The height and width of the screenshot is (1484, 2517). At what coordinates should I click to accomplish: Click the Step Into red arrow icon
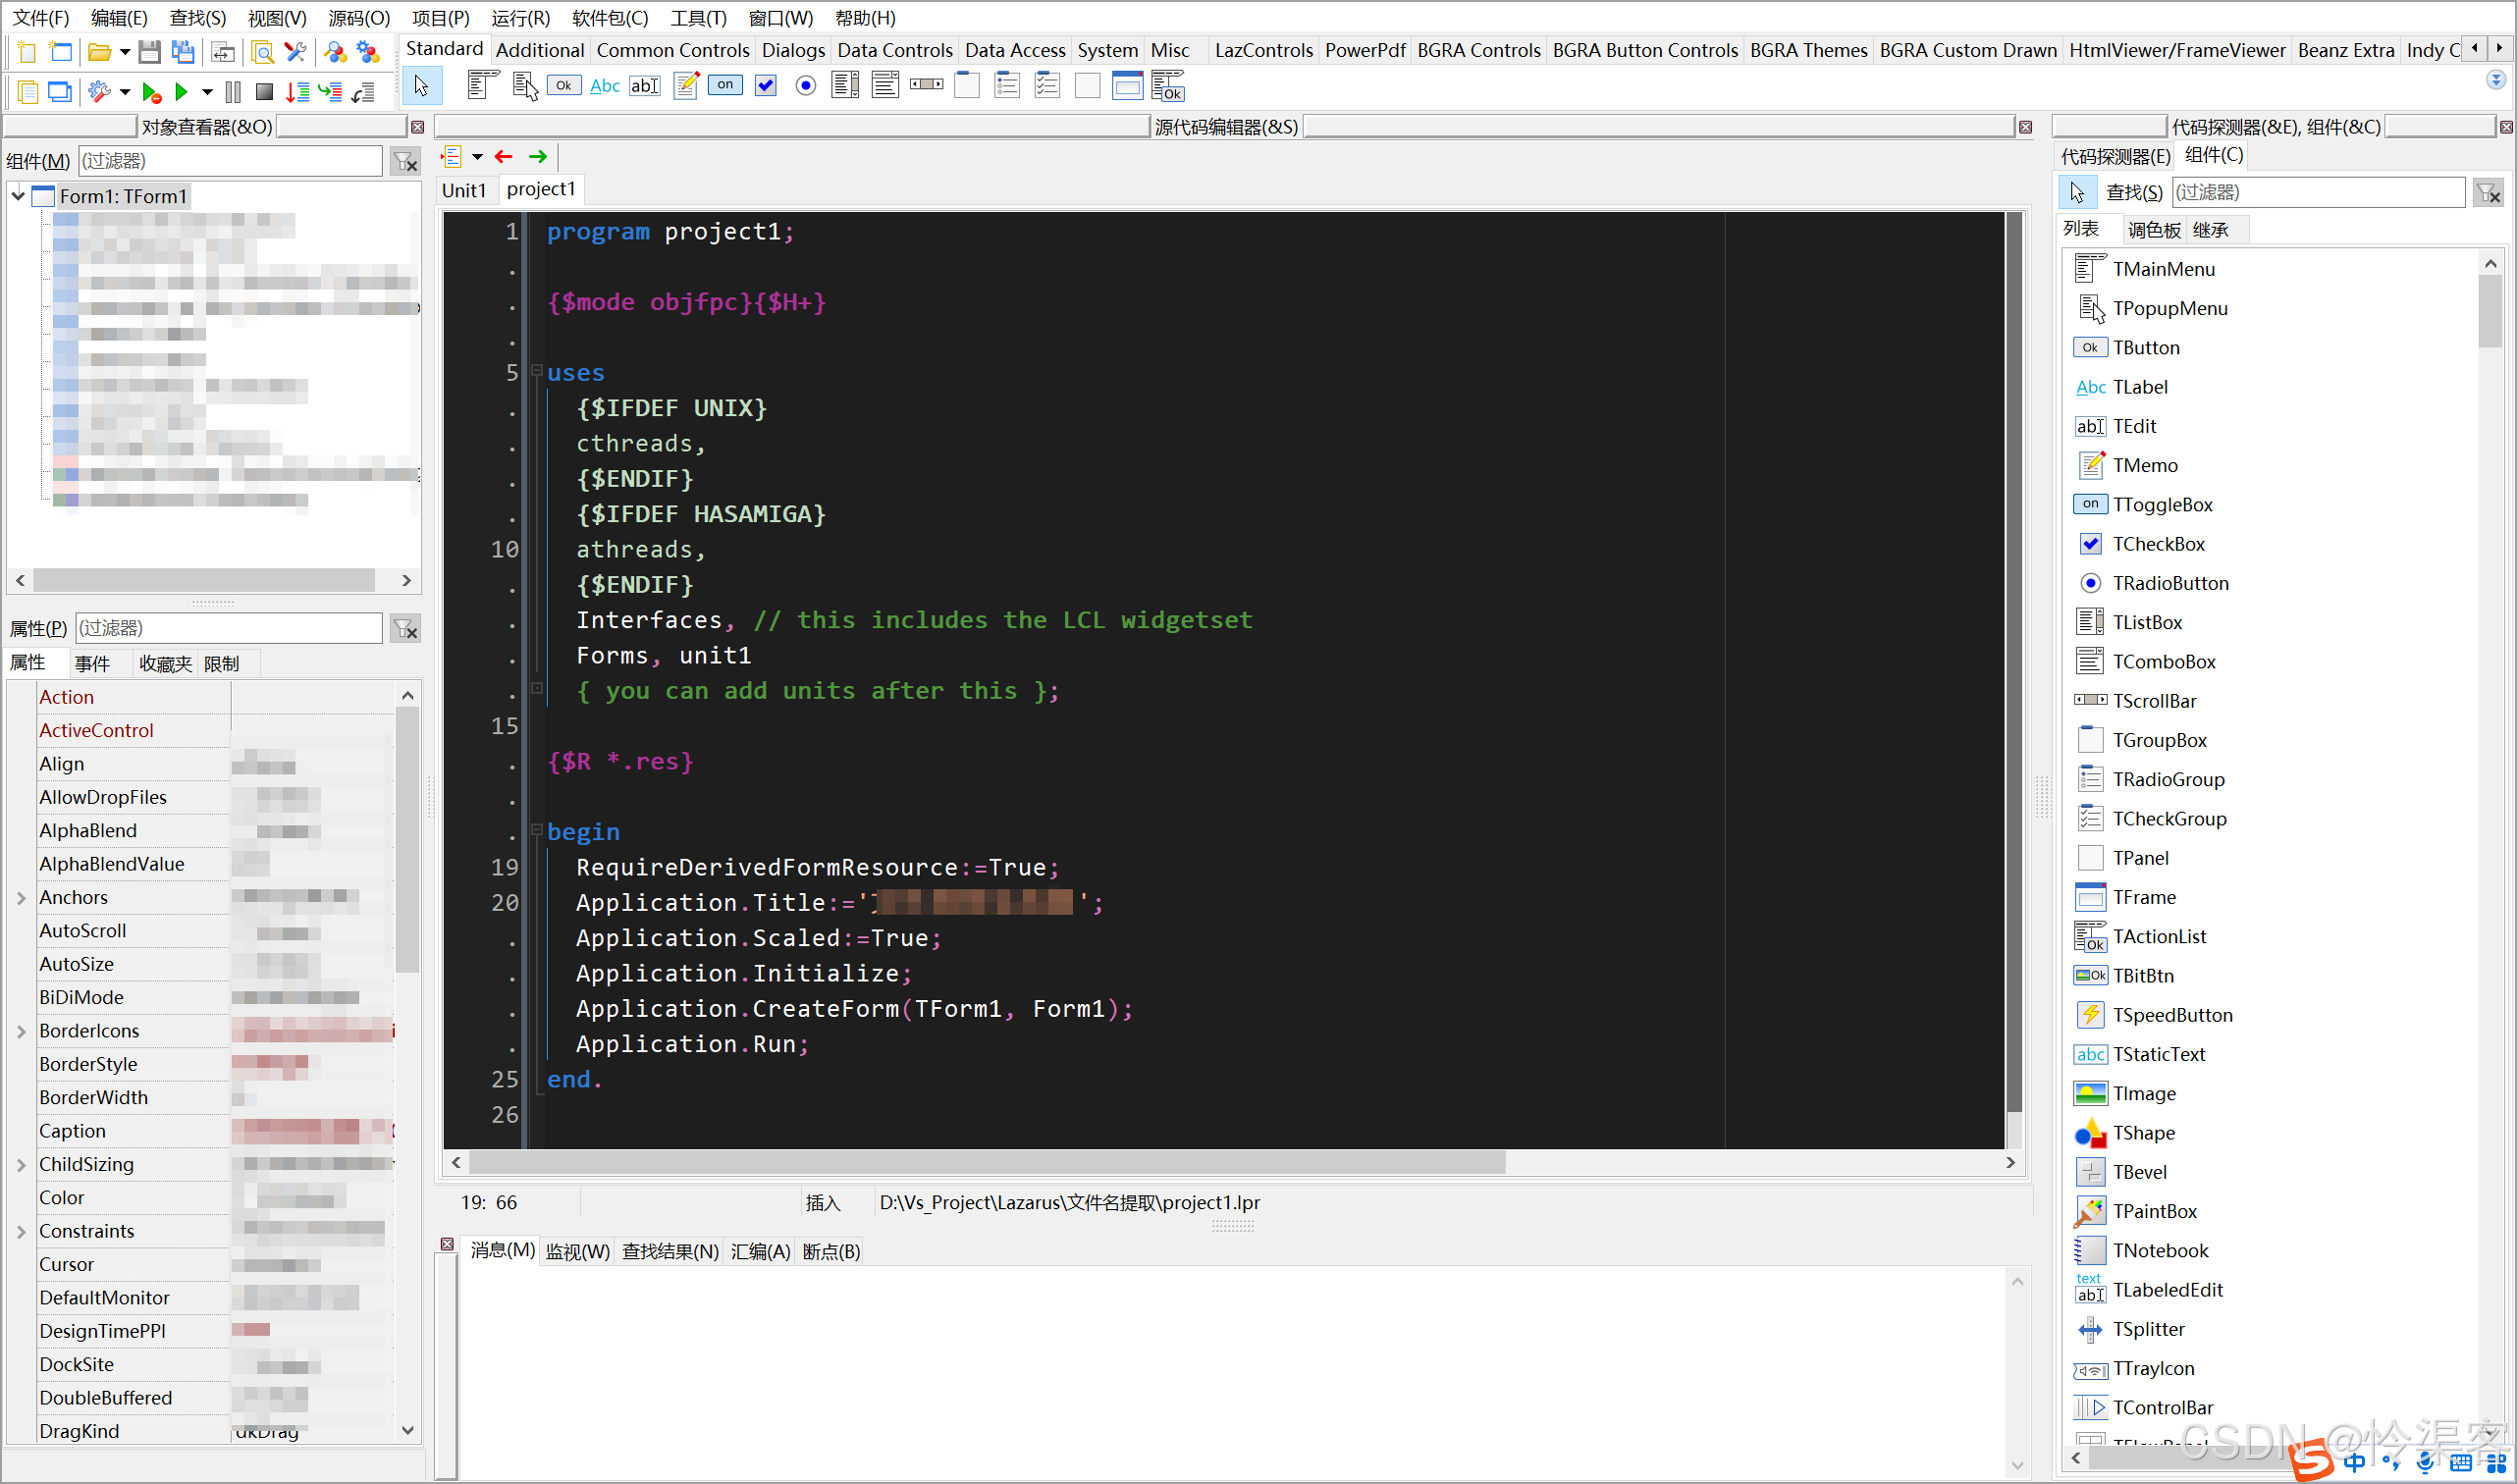click(297, 92)
